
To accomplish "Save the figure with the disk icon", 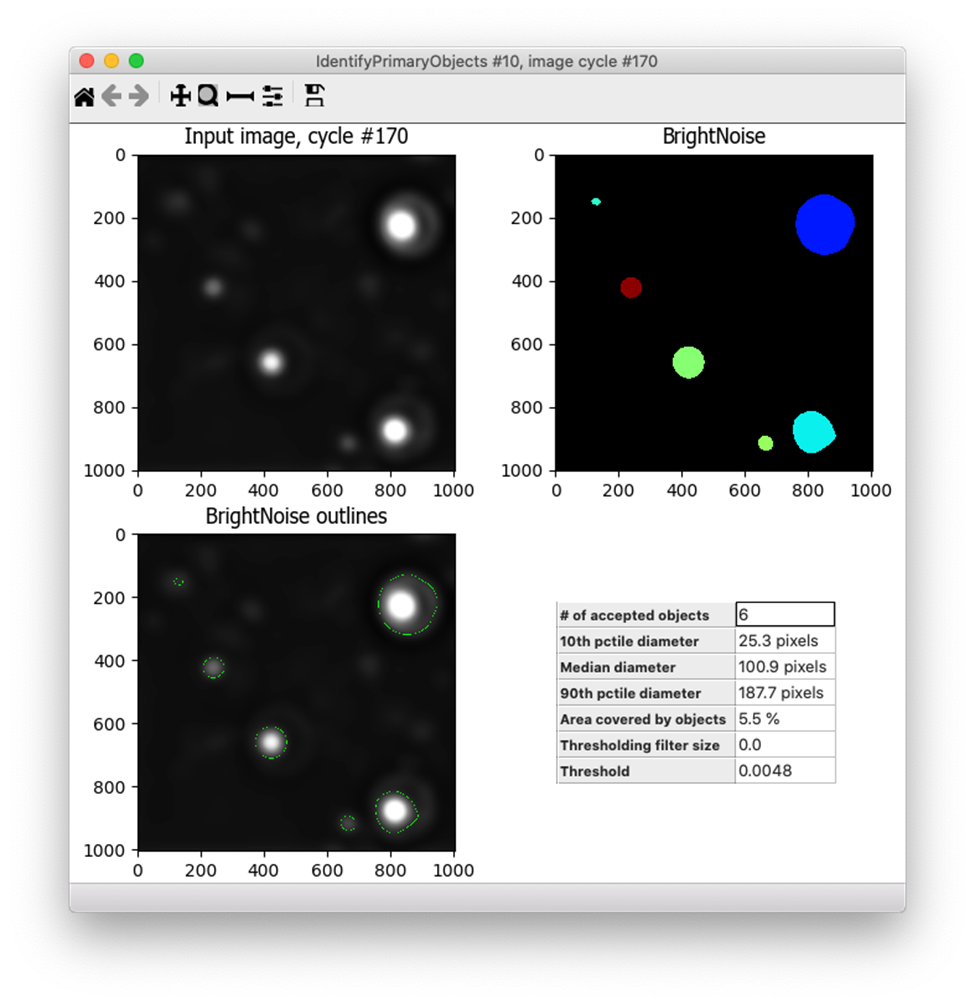I will click(314, 96).
